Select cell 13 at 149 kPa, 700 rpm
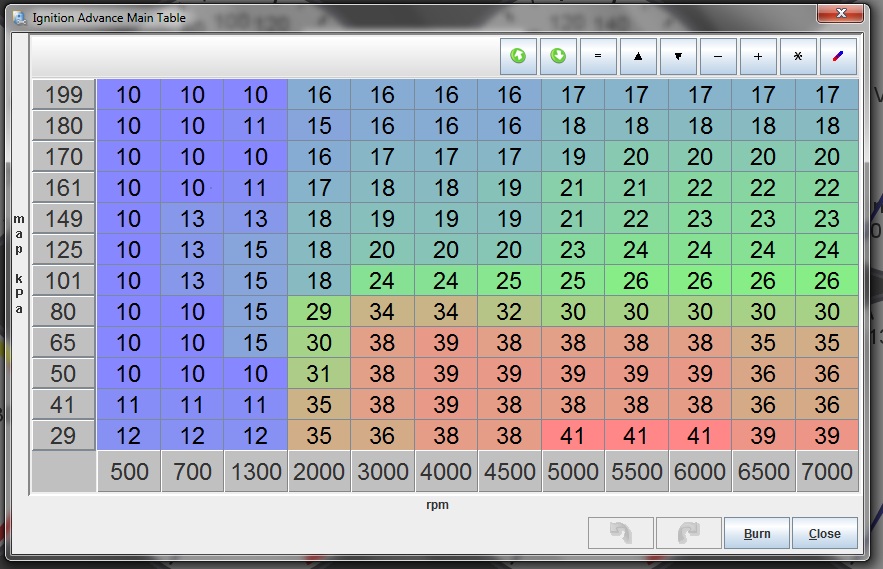Screen dimensions: 883x569 click(x=193, y=219)
